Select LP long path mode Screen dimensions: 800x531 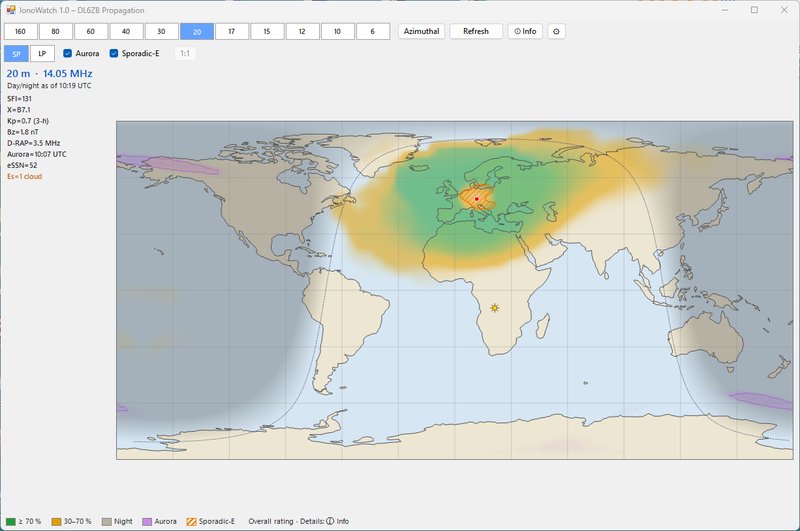42,54
